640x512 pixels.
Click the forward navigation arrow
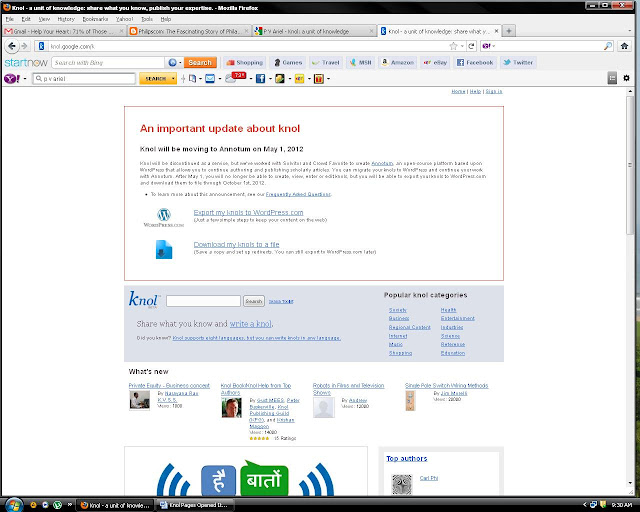pos(24,46)
